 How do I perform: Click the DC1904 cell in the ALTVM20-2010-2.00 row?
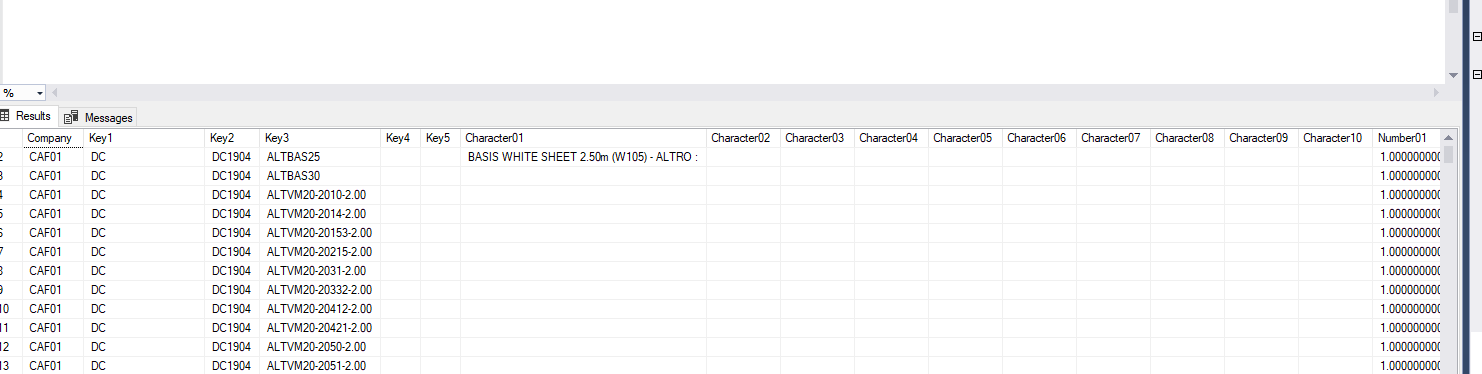(233, 195)
